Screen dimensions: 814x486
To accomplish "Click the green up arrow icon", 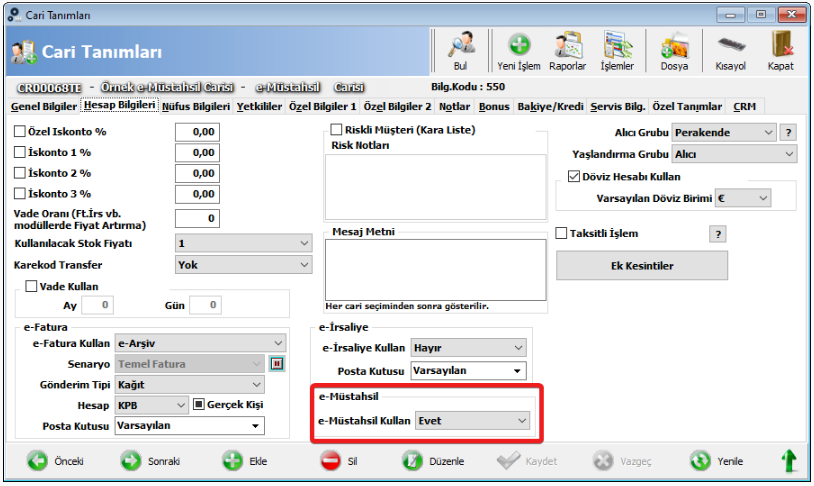I will click(789, 461).
